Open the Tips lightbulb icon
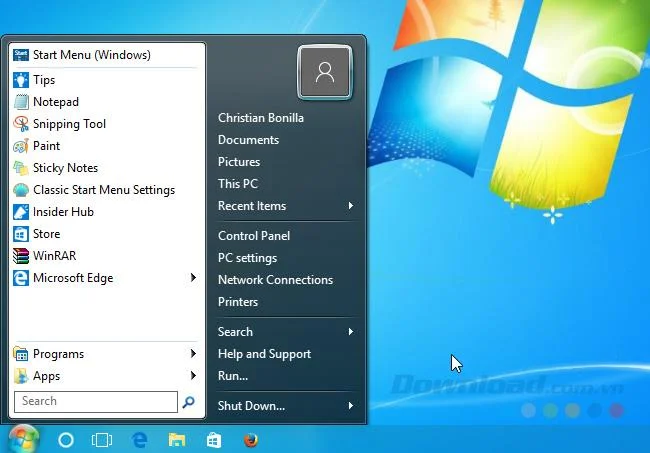 point(21,80)
